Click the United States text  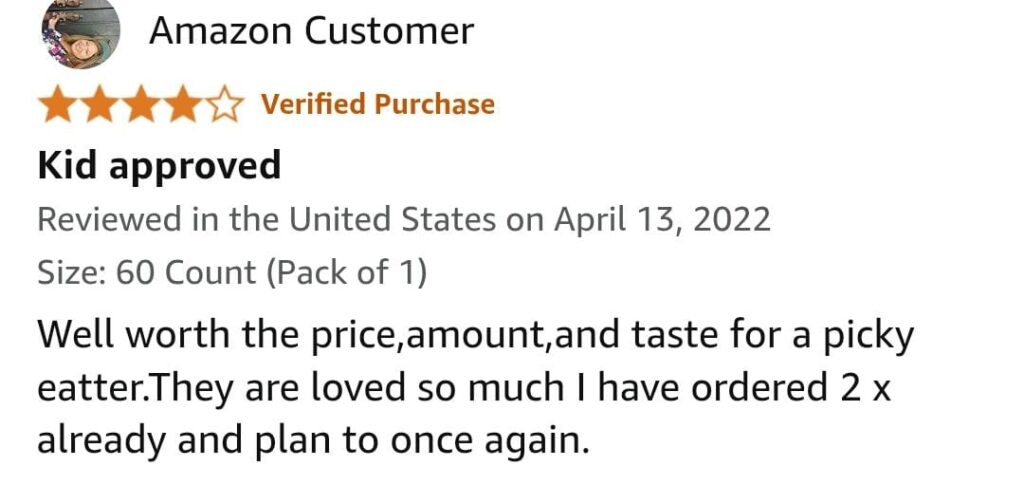[x=393, y=220]
